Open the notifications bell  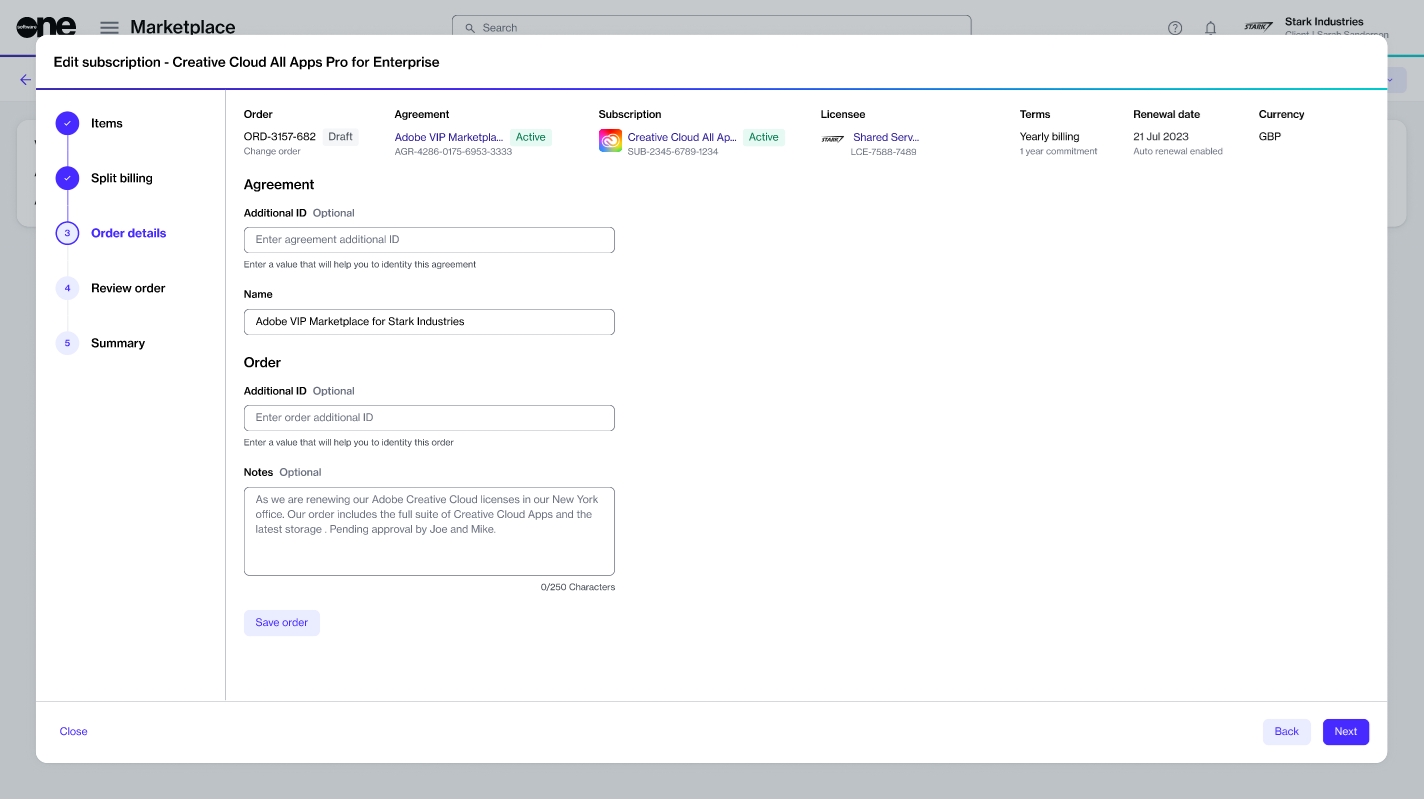1210,28
